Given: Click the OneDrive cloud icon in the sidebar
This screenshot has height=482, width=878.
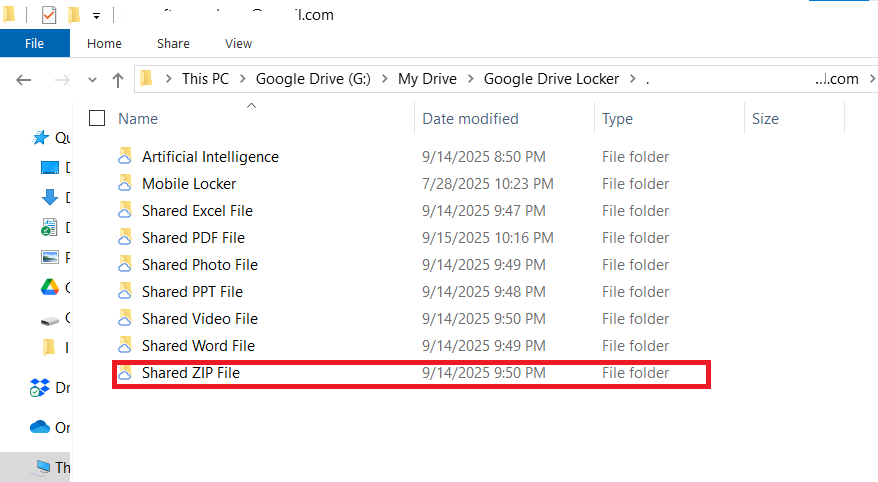Looking at the screenshot, I should 40,427.
